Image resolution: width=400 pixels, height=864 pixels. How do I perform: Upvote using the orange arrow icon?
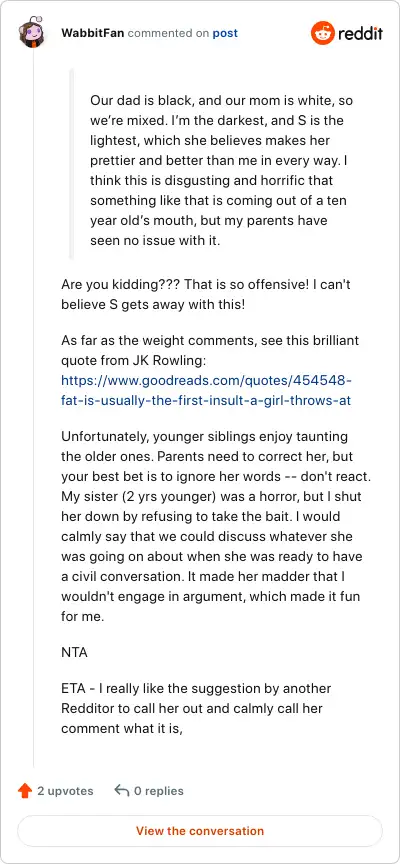[x=25, y=791]
